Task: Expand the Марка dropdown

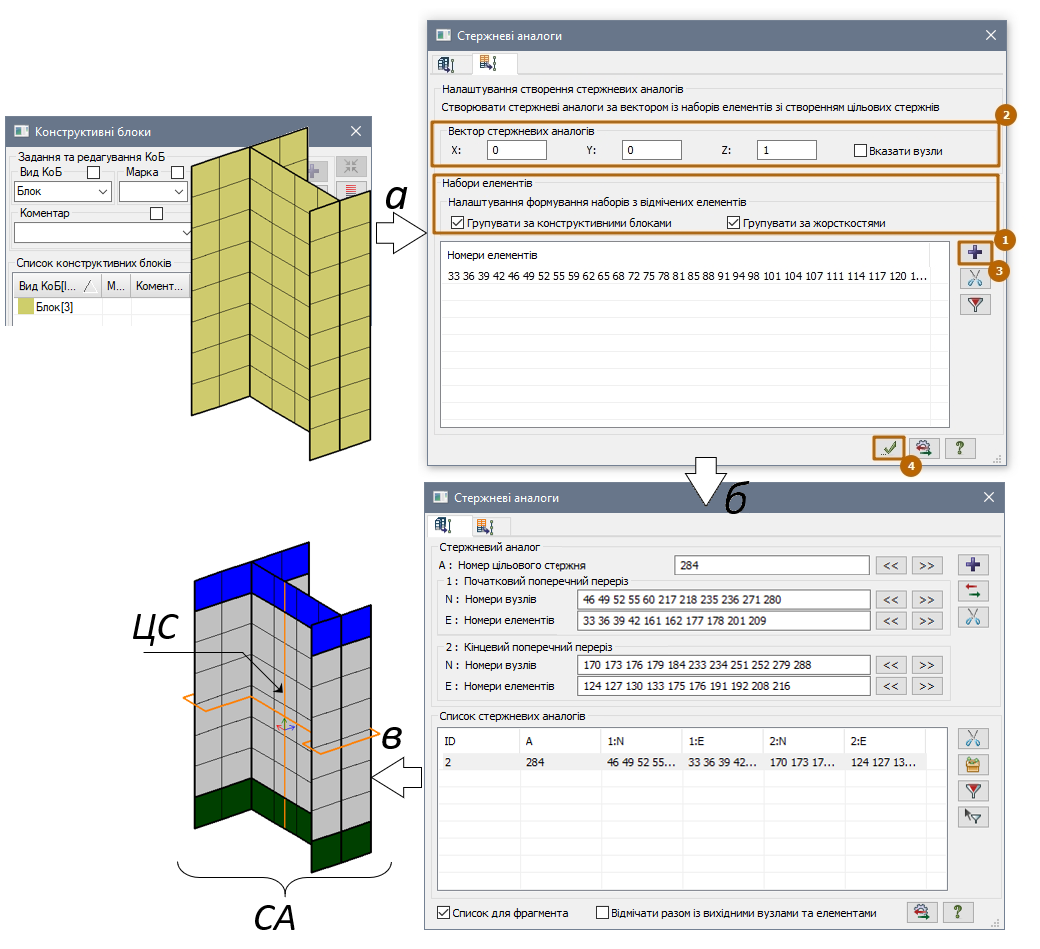Action: click(153, 191)
